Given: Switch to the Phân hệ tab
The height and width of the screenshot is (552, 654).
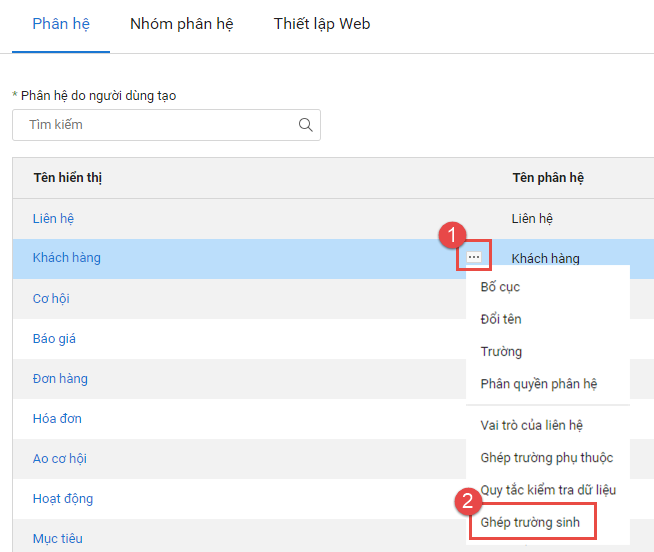Looking at the screenshot, I should 61,24.
